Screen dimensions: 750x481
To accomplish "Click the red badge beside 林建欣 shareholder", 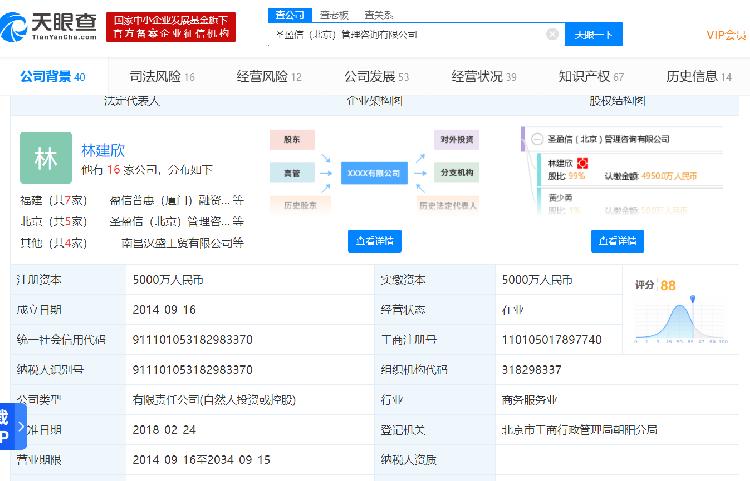I will (x=582, y=164).
